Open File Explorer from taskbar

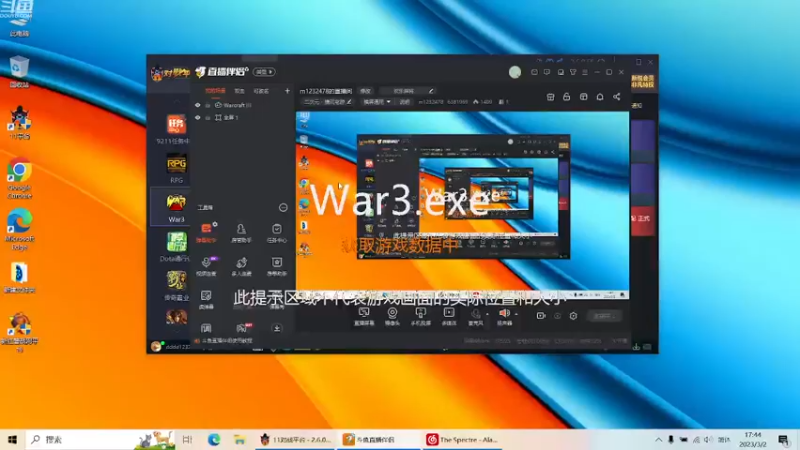pyautogui.click(x=239, y=439)
